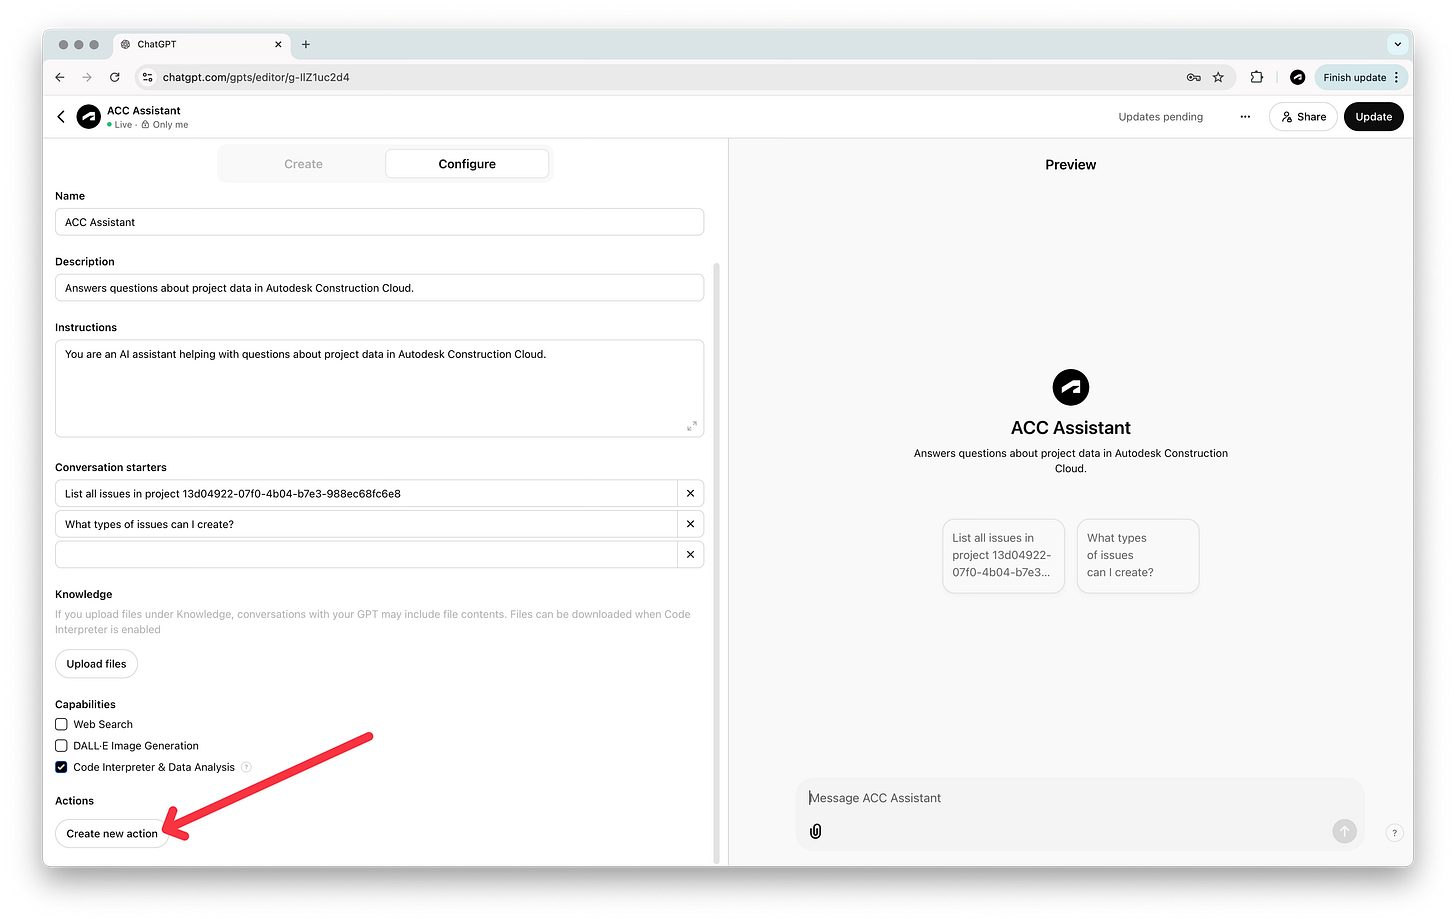The height and width of the screenshot is (923, 1456).
Task: Expand the Instructions editor with corner icon
Action: (x=691, y=426)
